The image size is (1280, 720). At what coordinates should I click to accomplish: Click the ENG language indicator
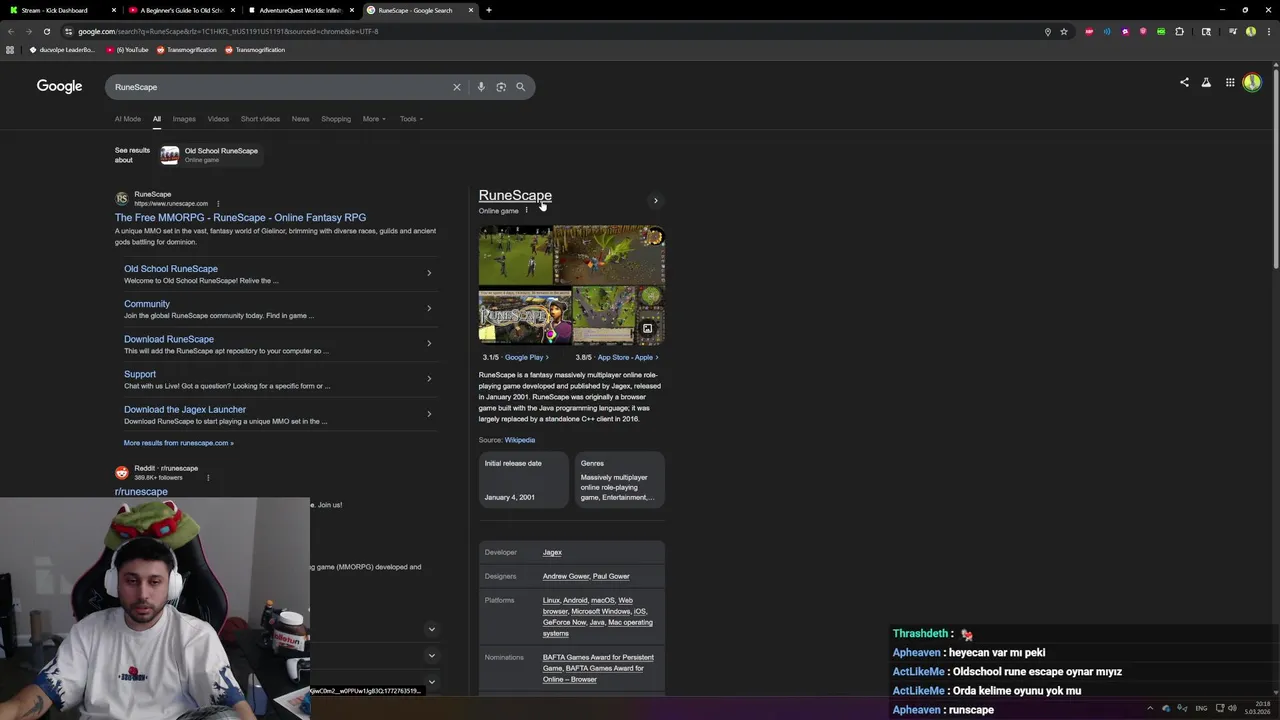click(1201, 708)
